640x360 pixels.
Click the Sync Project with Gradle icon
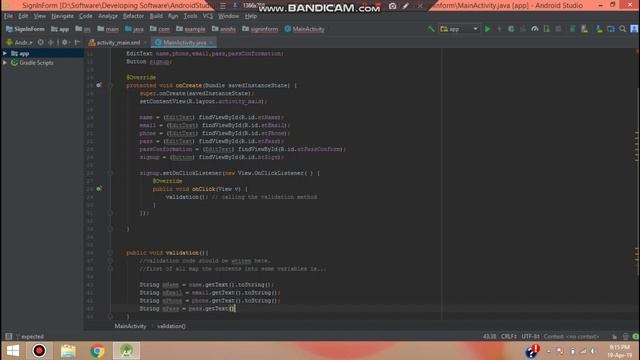click(x=573, y=29)
